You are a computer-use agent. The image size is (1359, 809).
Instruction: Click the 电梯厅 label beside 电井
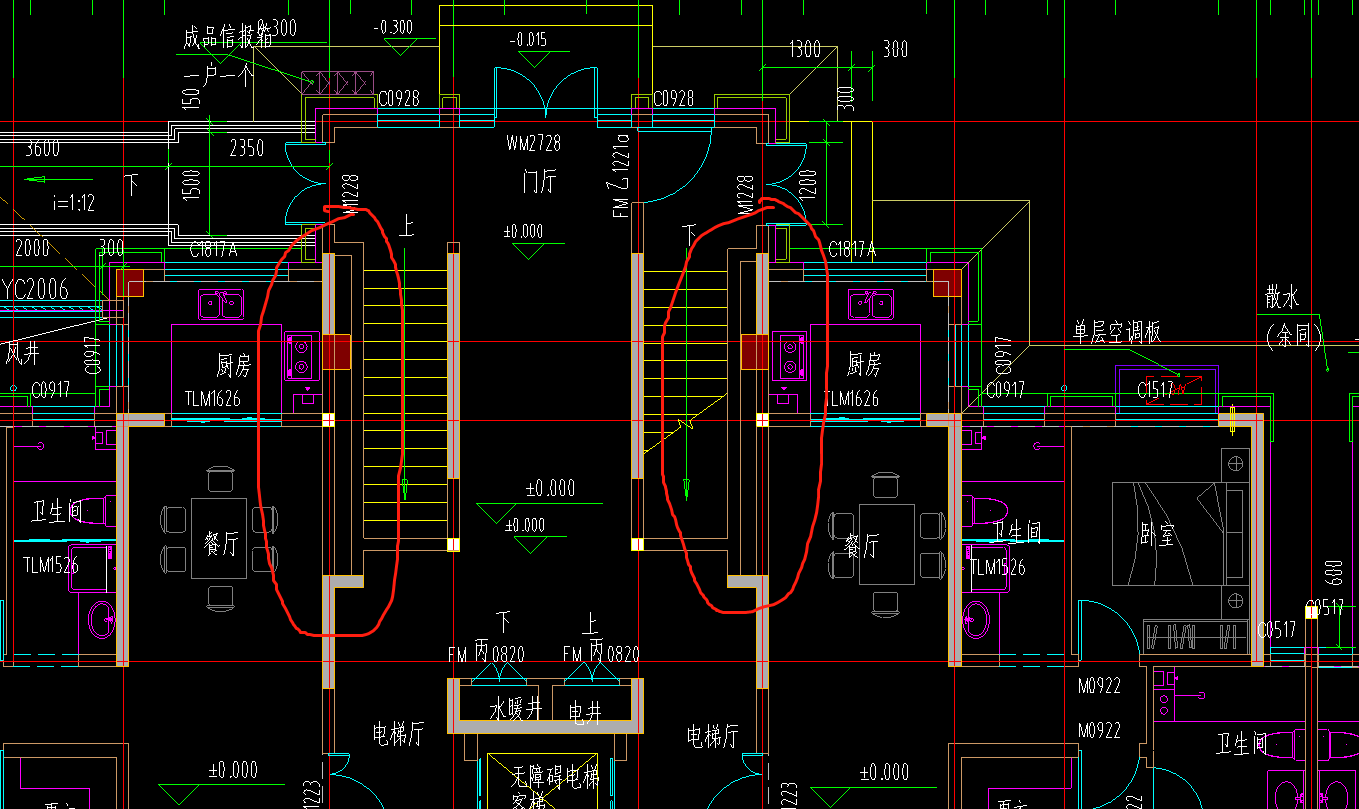pos(712,737)
